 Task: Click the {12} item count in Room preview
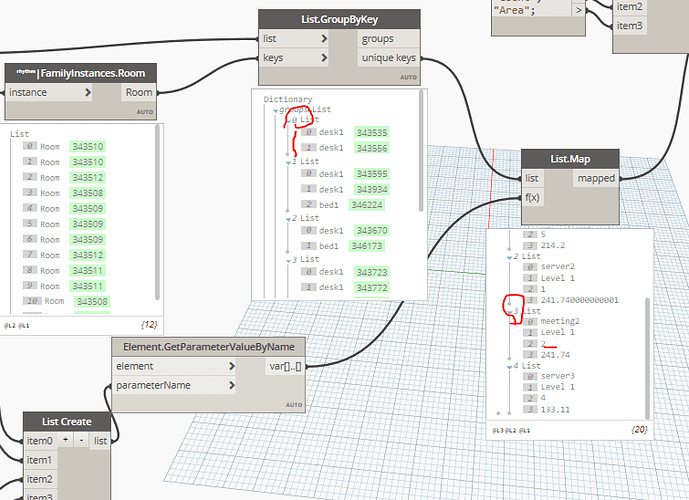pos(149,325)
